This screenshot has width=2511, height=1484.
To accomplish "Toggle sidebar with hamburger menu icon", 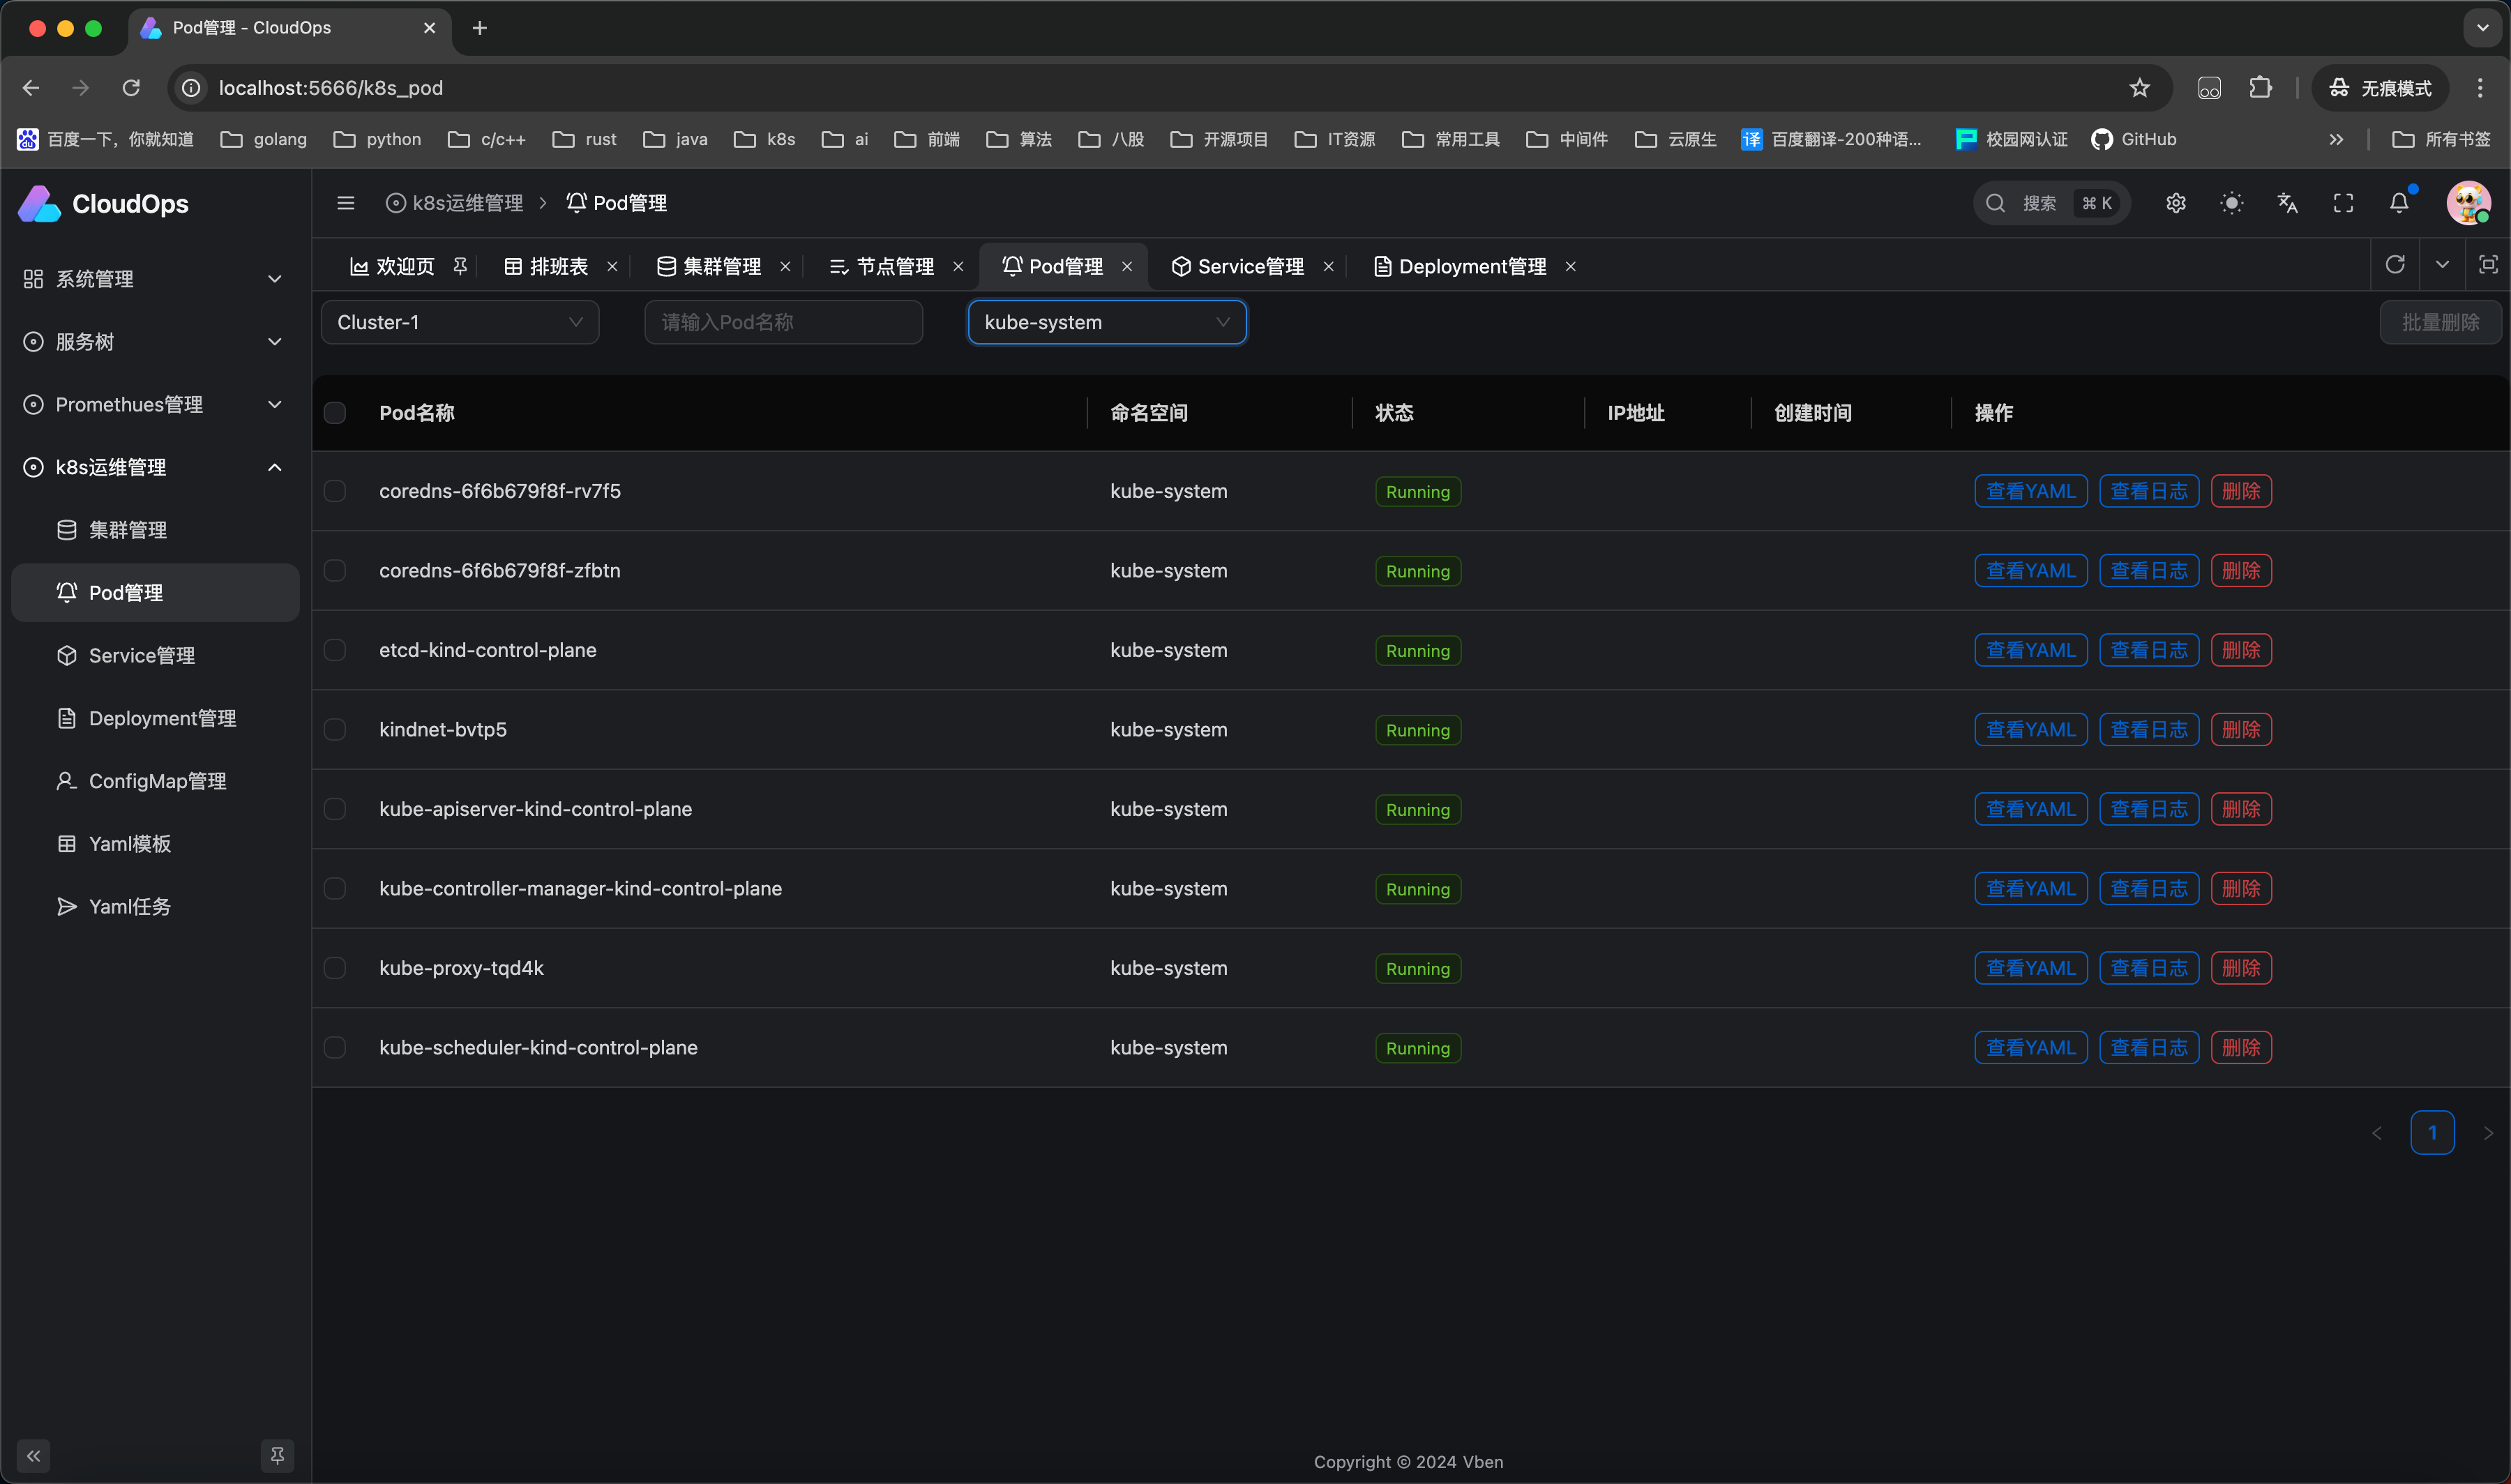I will click(346, 203).
